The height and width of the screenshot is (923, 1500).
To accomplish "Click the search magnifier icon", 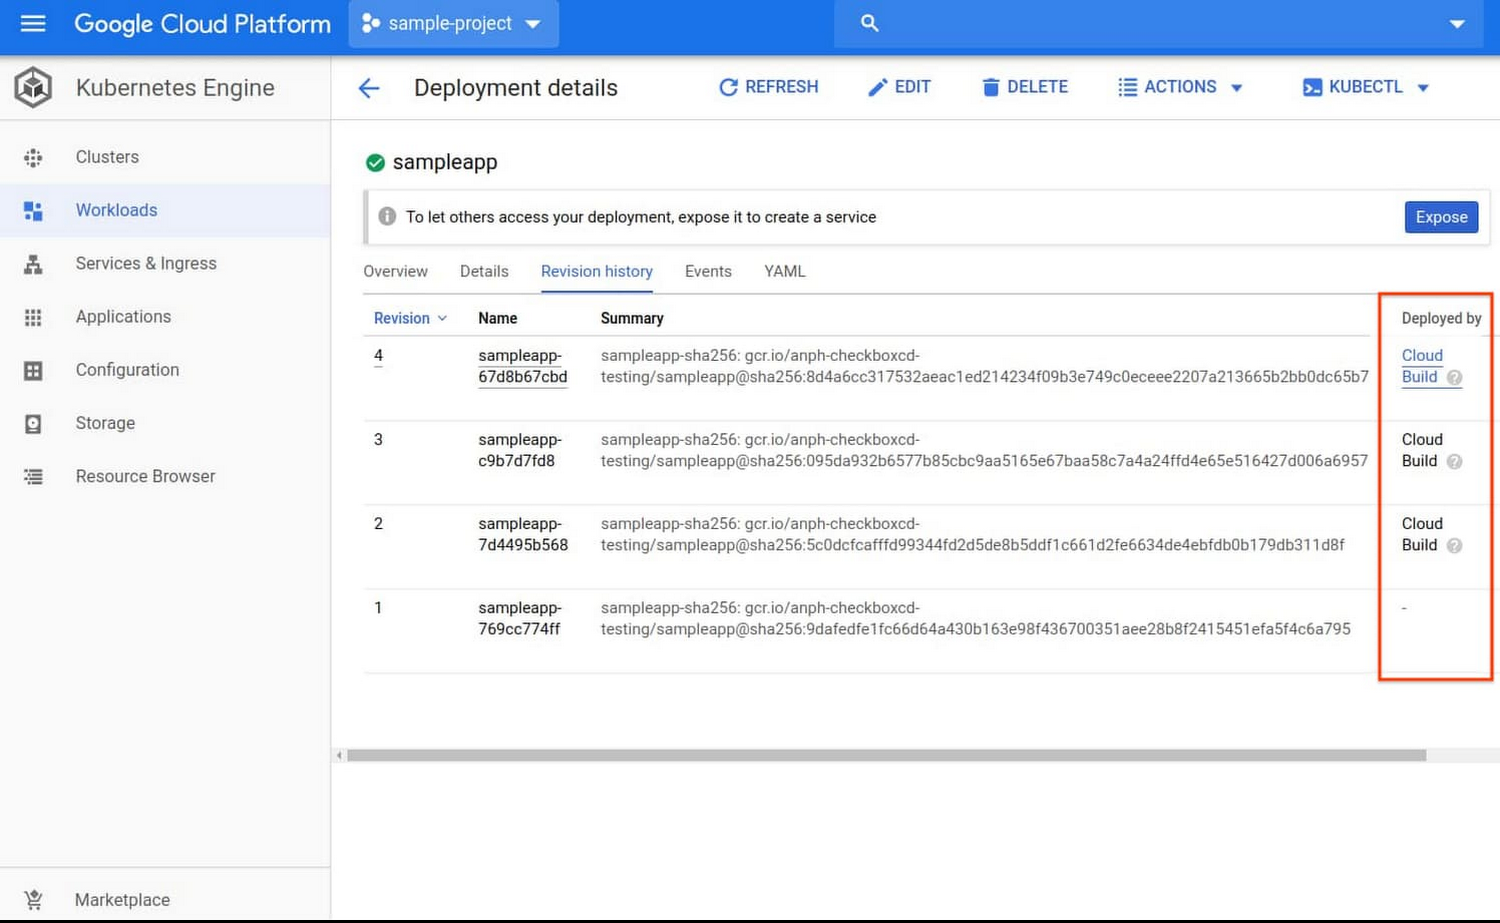I will 869,23.
